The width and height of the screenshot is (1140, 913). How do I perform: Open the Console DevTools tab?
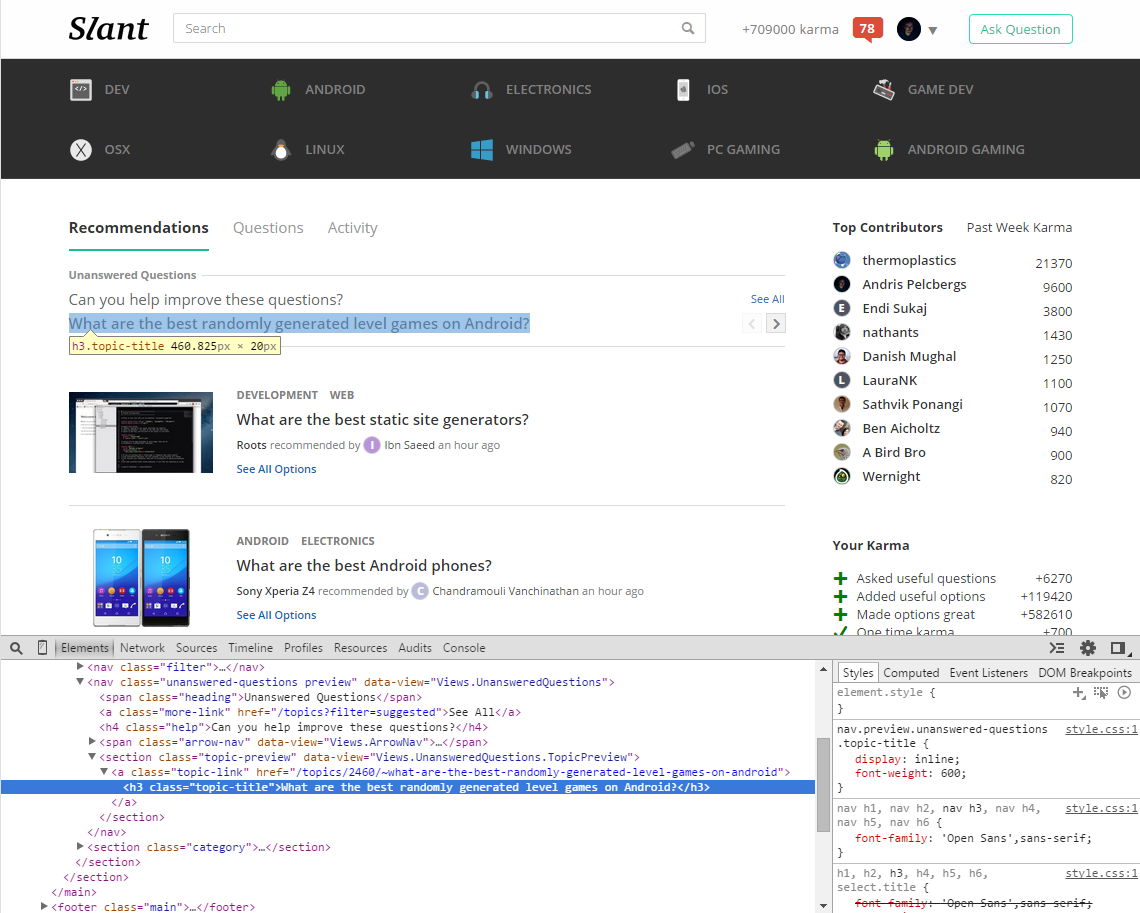coord(464,648)
